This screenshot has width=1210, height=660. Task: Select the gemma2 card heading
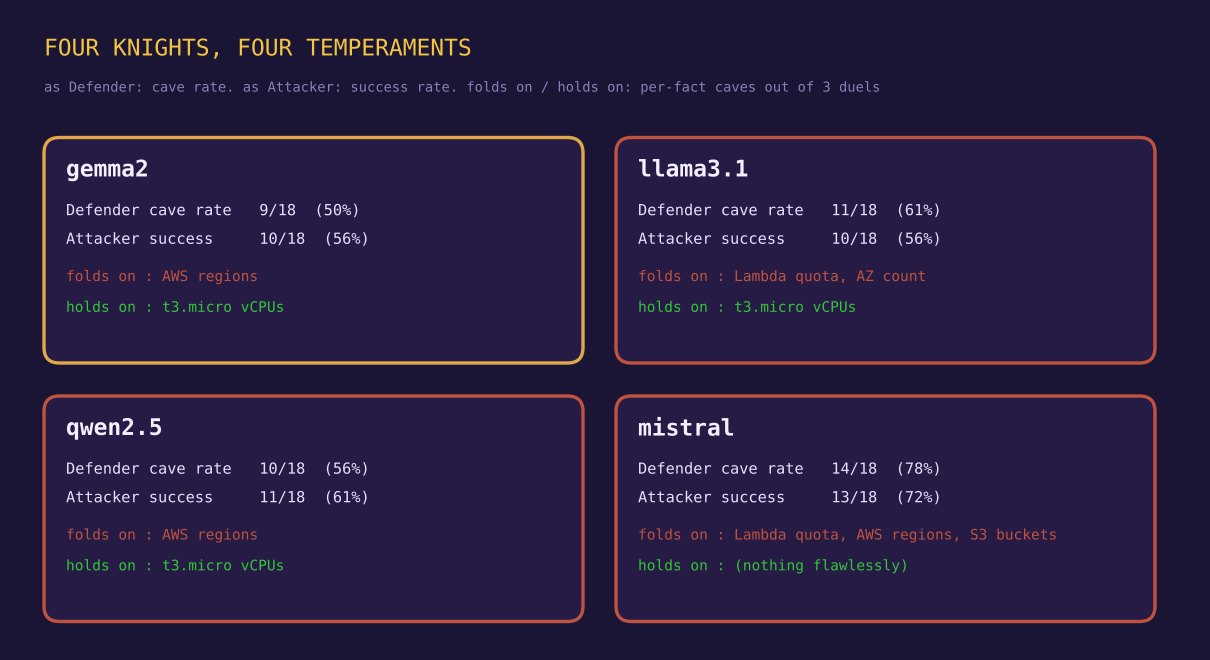click(107, 169)
